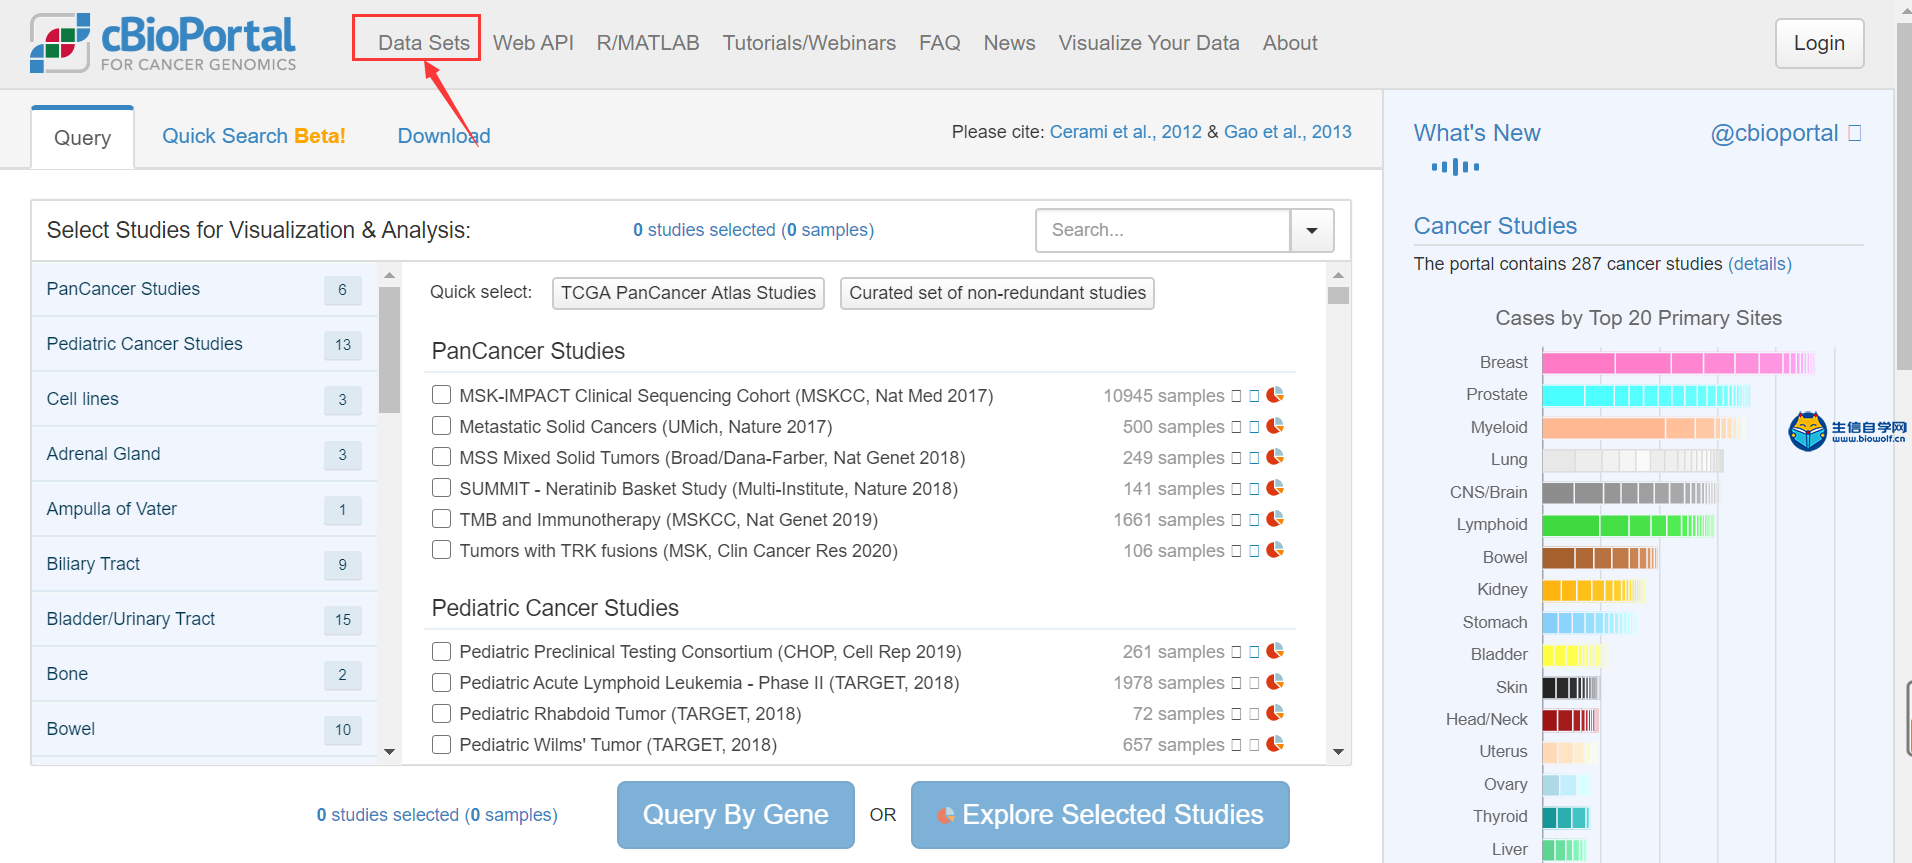1912x863 pixels.
Task: Open the Gao et al., 2013 citation link
Action: 1288,132
